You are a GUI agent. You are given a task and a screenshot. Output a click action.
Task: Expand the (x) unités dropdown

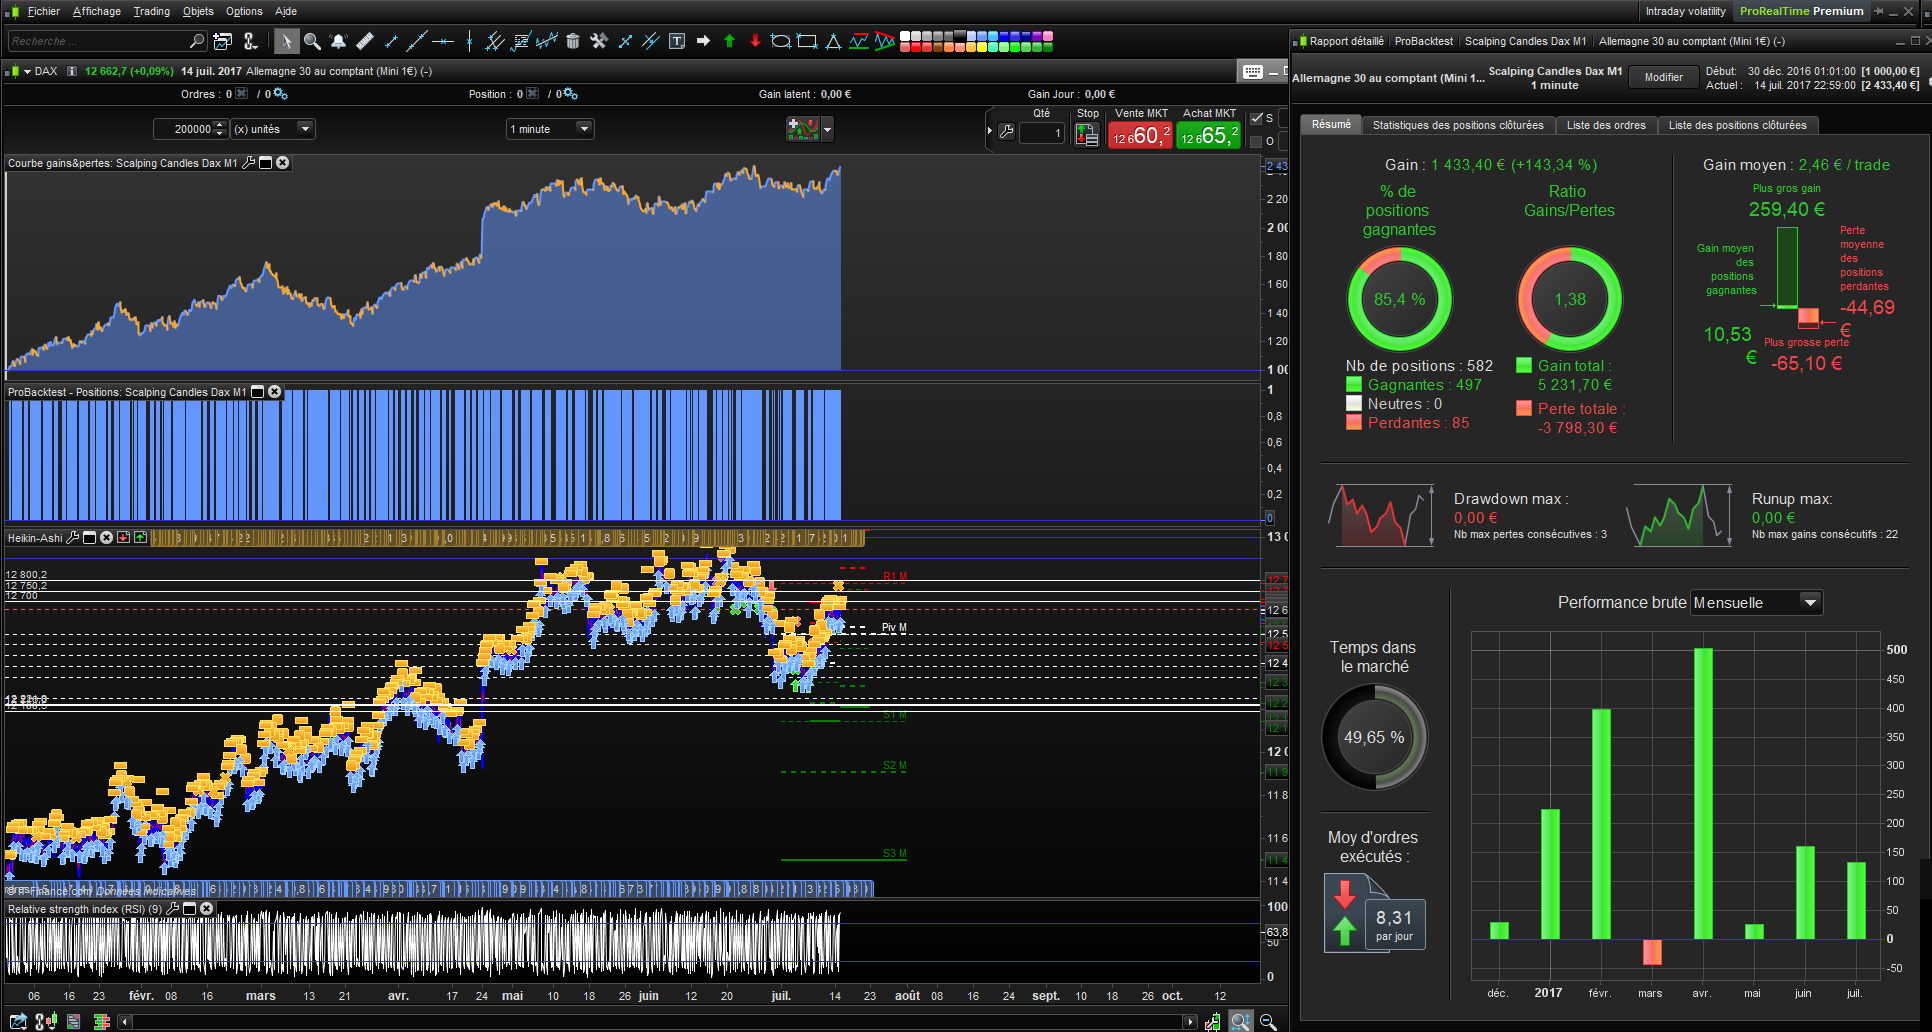point(305,129)
